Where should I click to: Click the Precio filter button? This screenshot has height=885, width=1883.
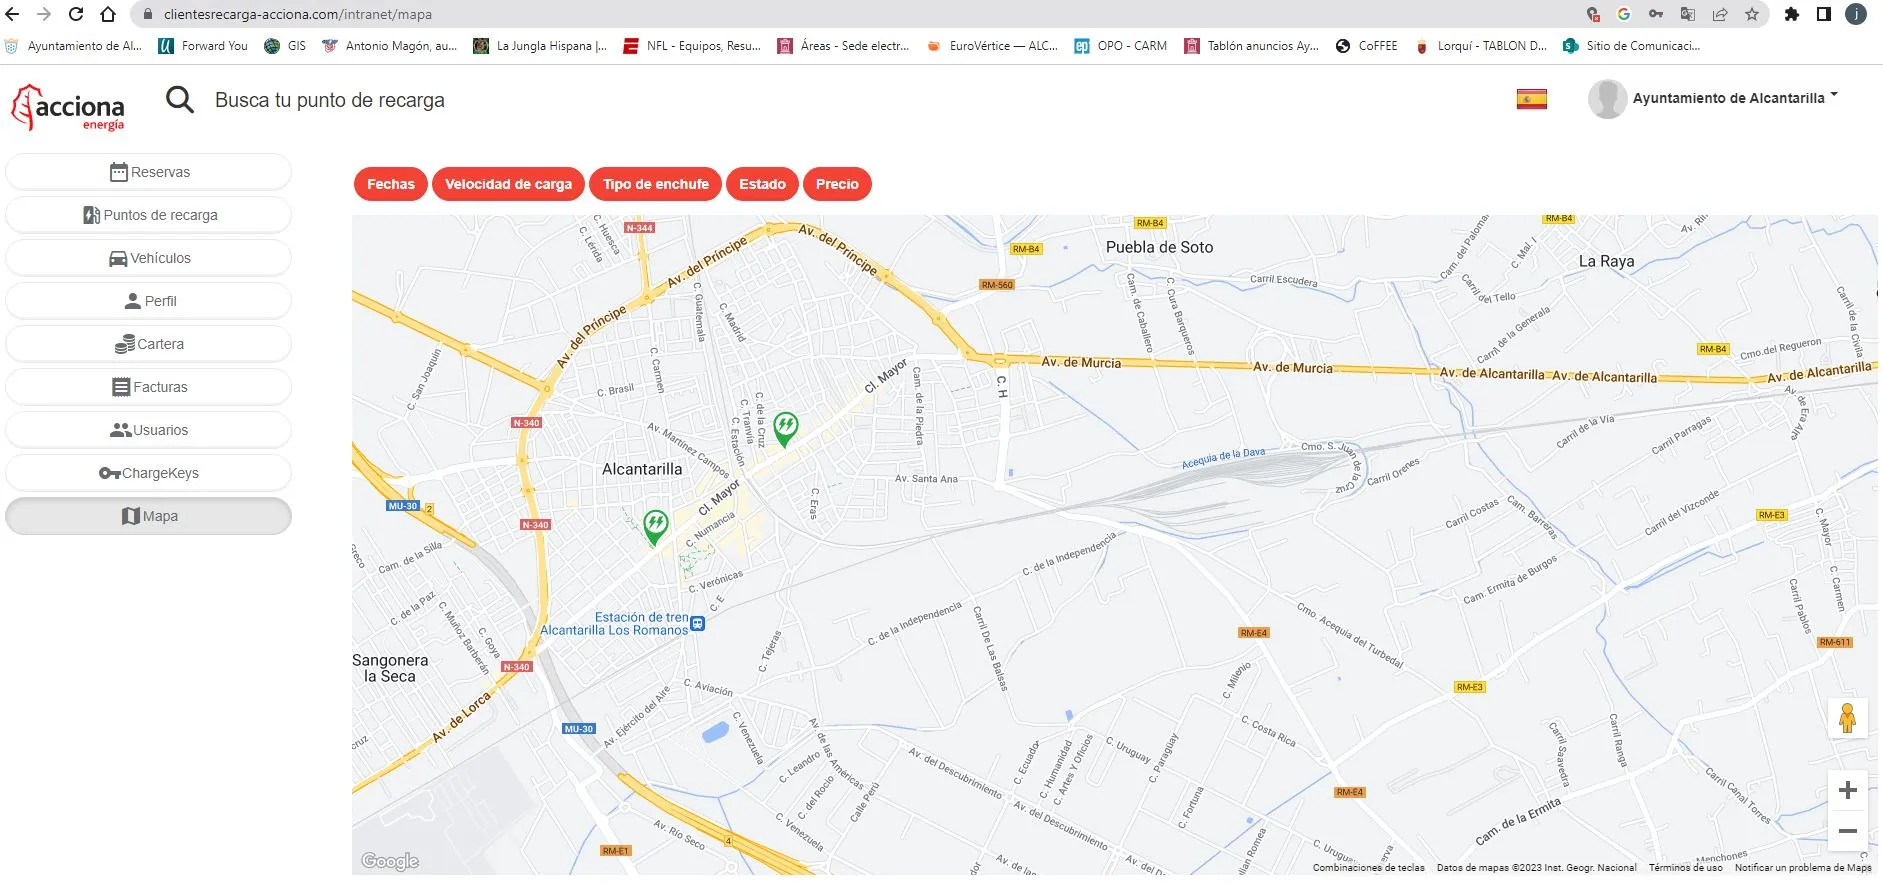(x=837, y=184)
